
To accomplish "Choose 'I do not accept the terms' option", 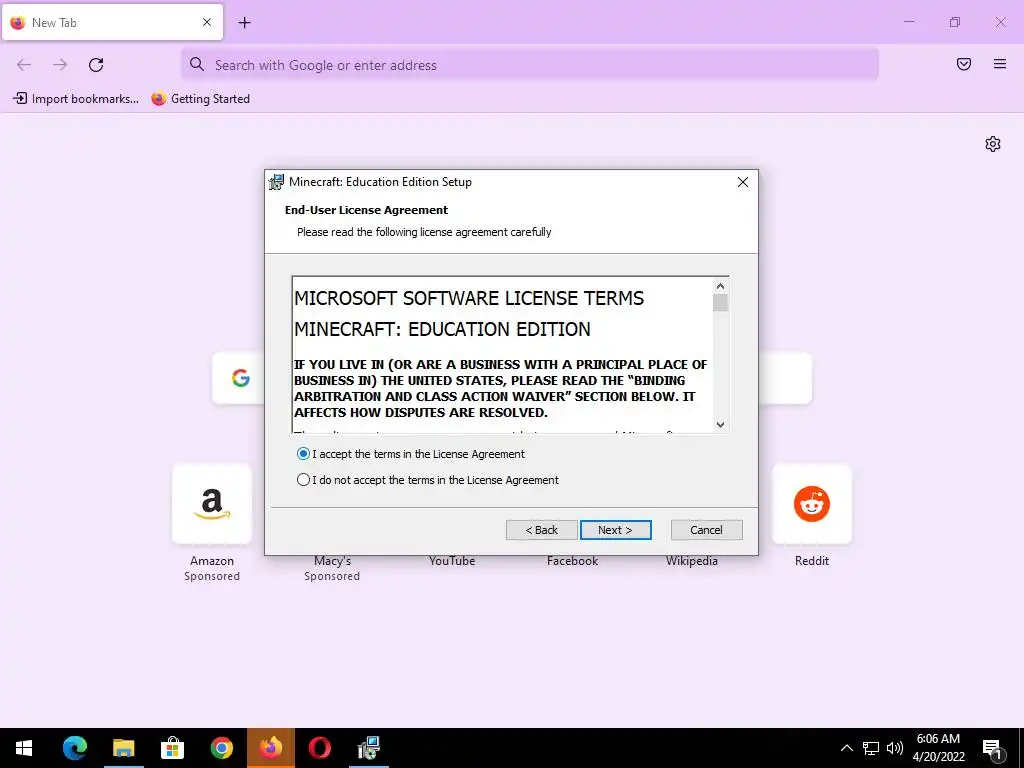I will pyautogui.click(x=303, y=480).
